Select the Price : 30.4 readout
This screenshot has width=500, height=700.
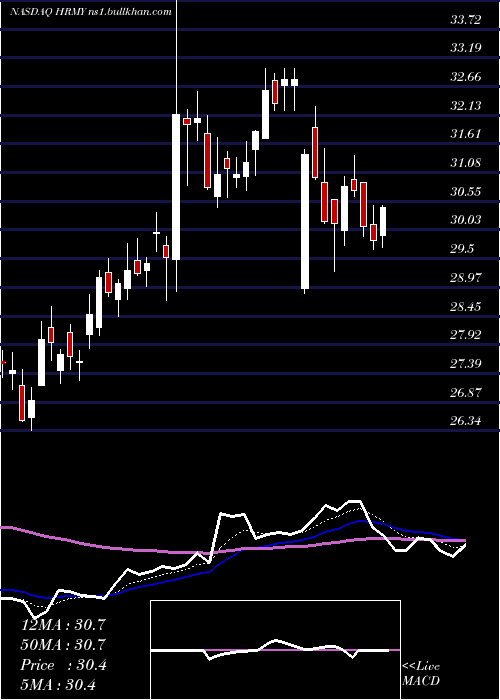click(x=63, y=665)
